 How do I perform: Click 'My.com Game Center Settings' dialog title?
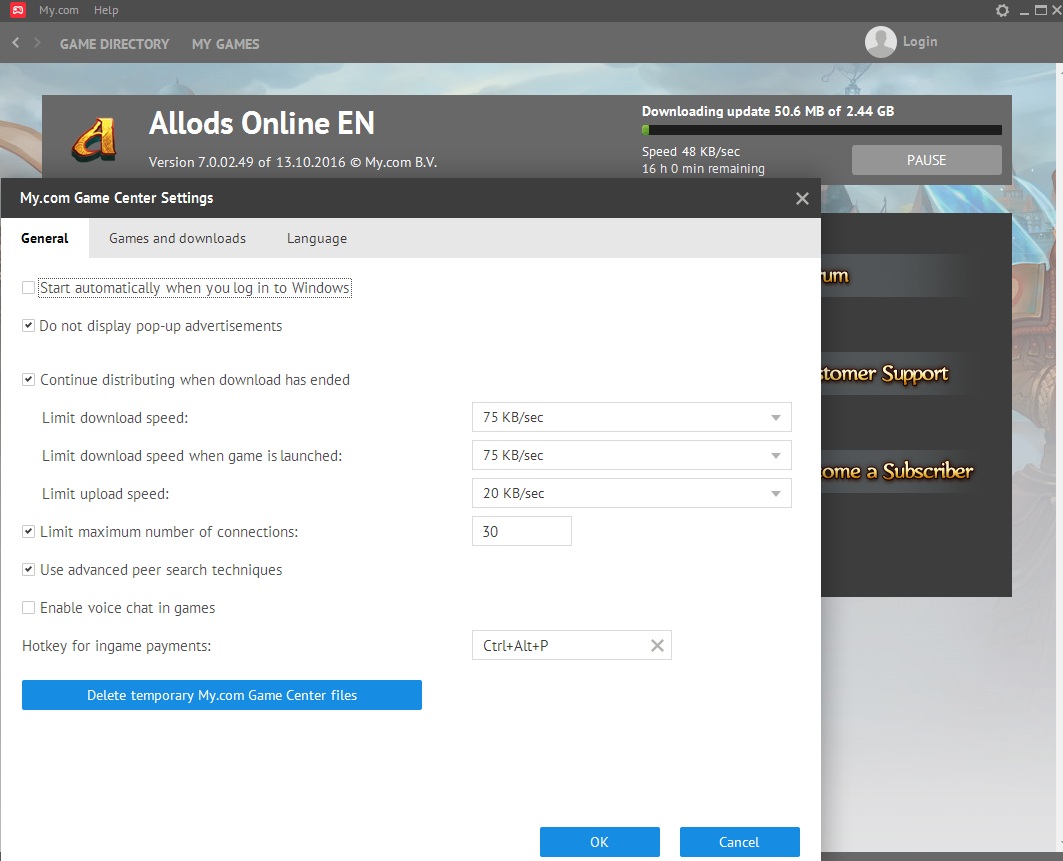coord(117,198)
